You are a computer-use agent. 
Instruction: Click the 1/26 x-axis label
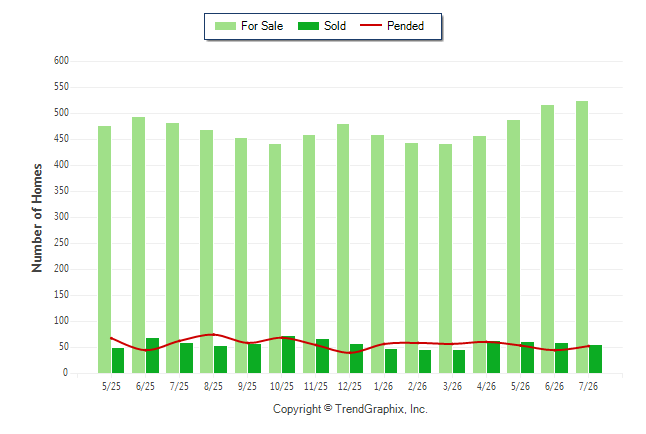(x=383, y=386)
